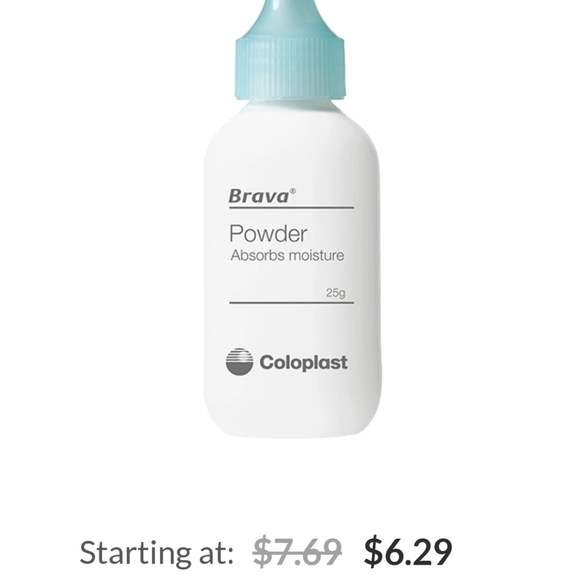Click the 25g weight label
This screenshot has height=580, width=580.
(335, 293)
